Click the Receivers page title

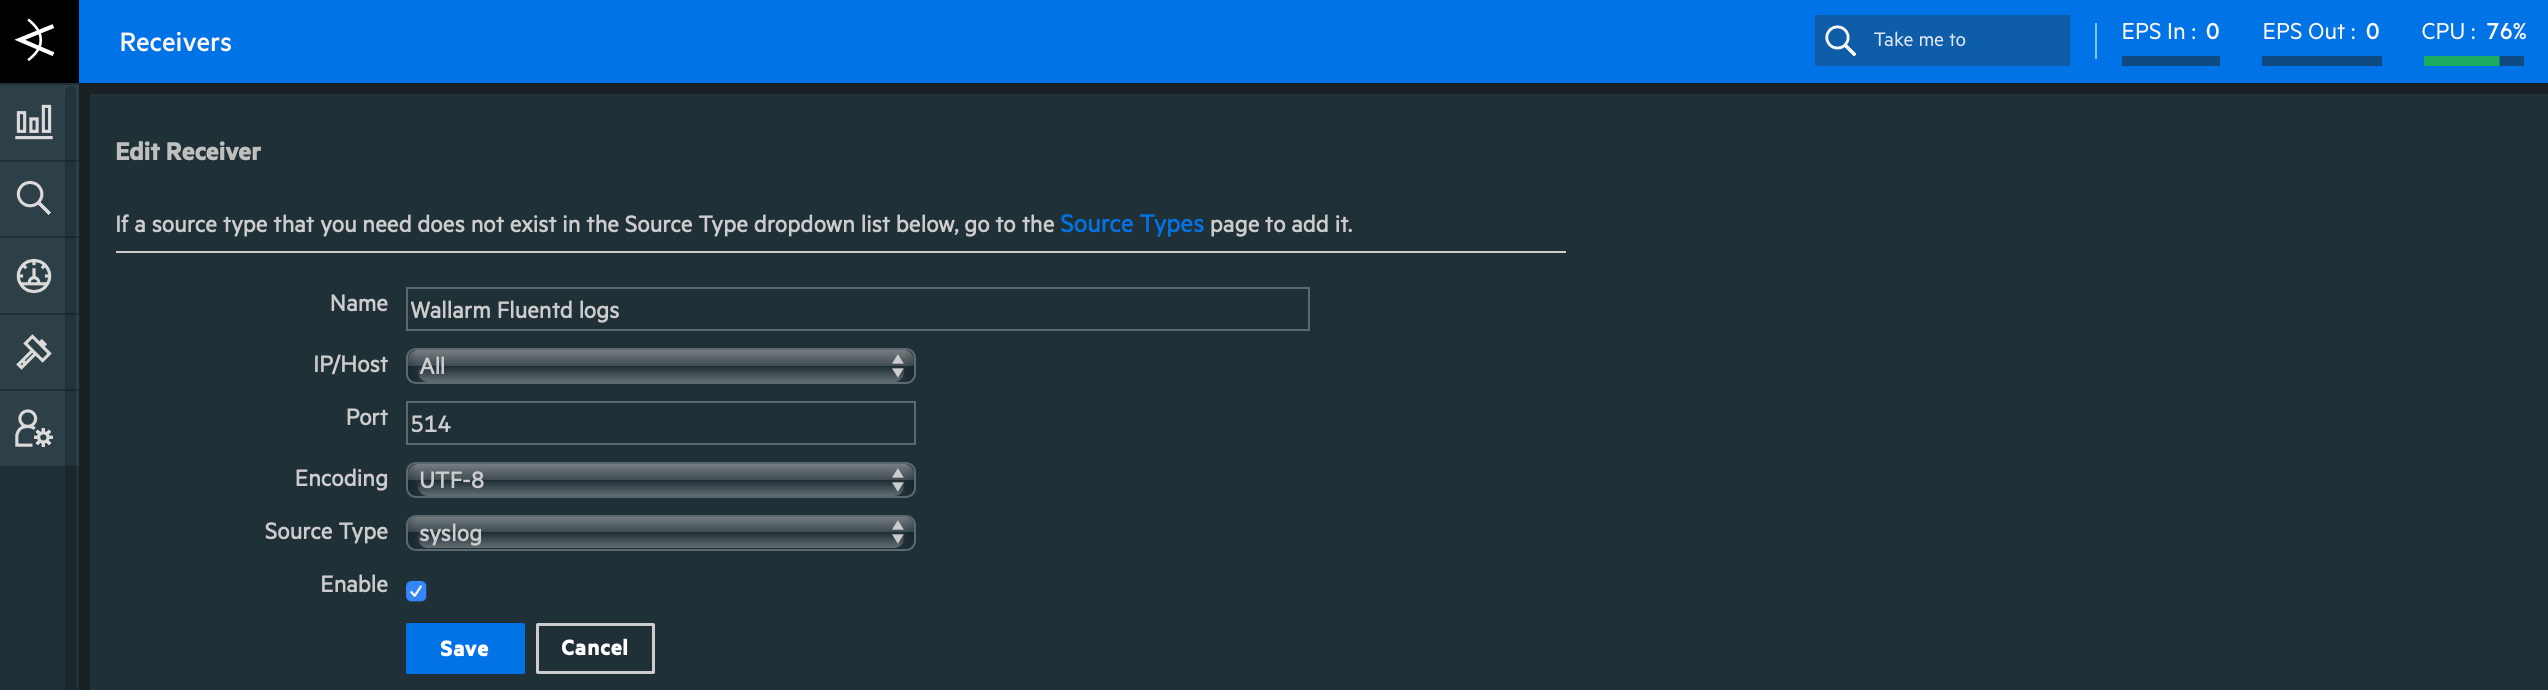point(176,42)
